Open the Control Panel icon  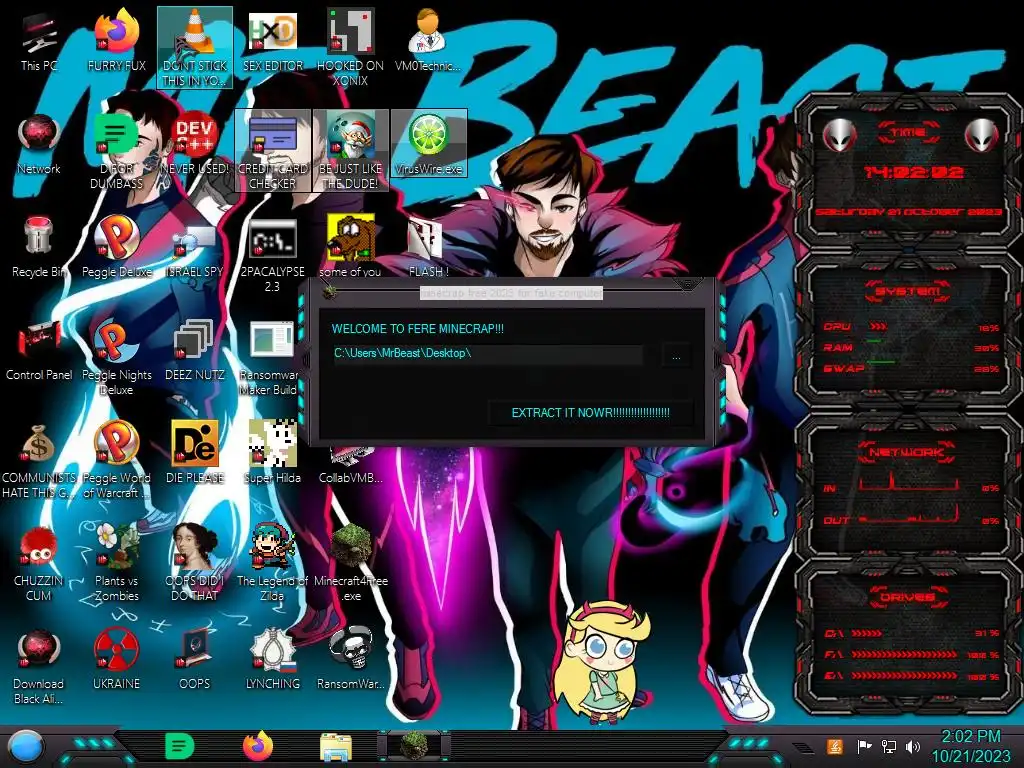pyautogui.click(x=39, y=351)
